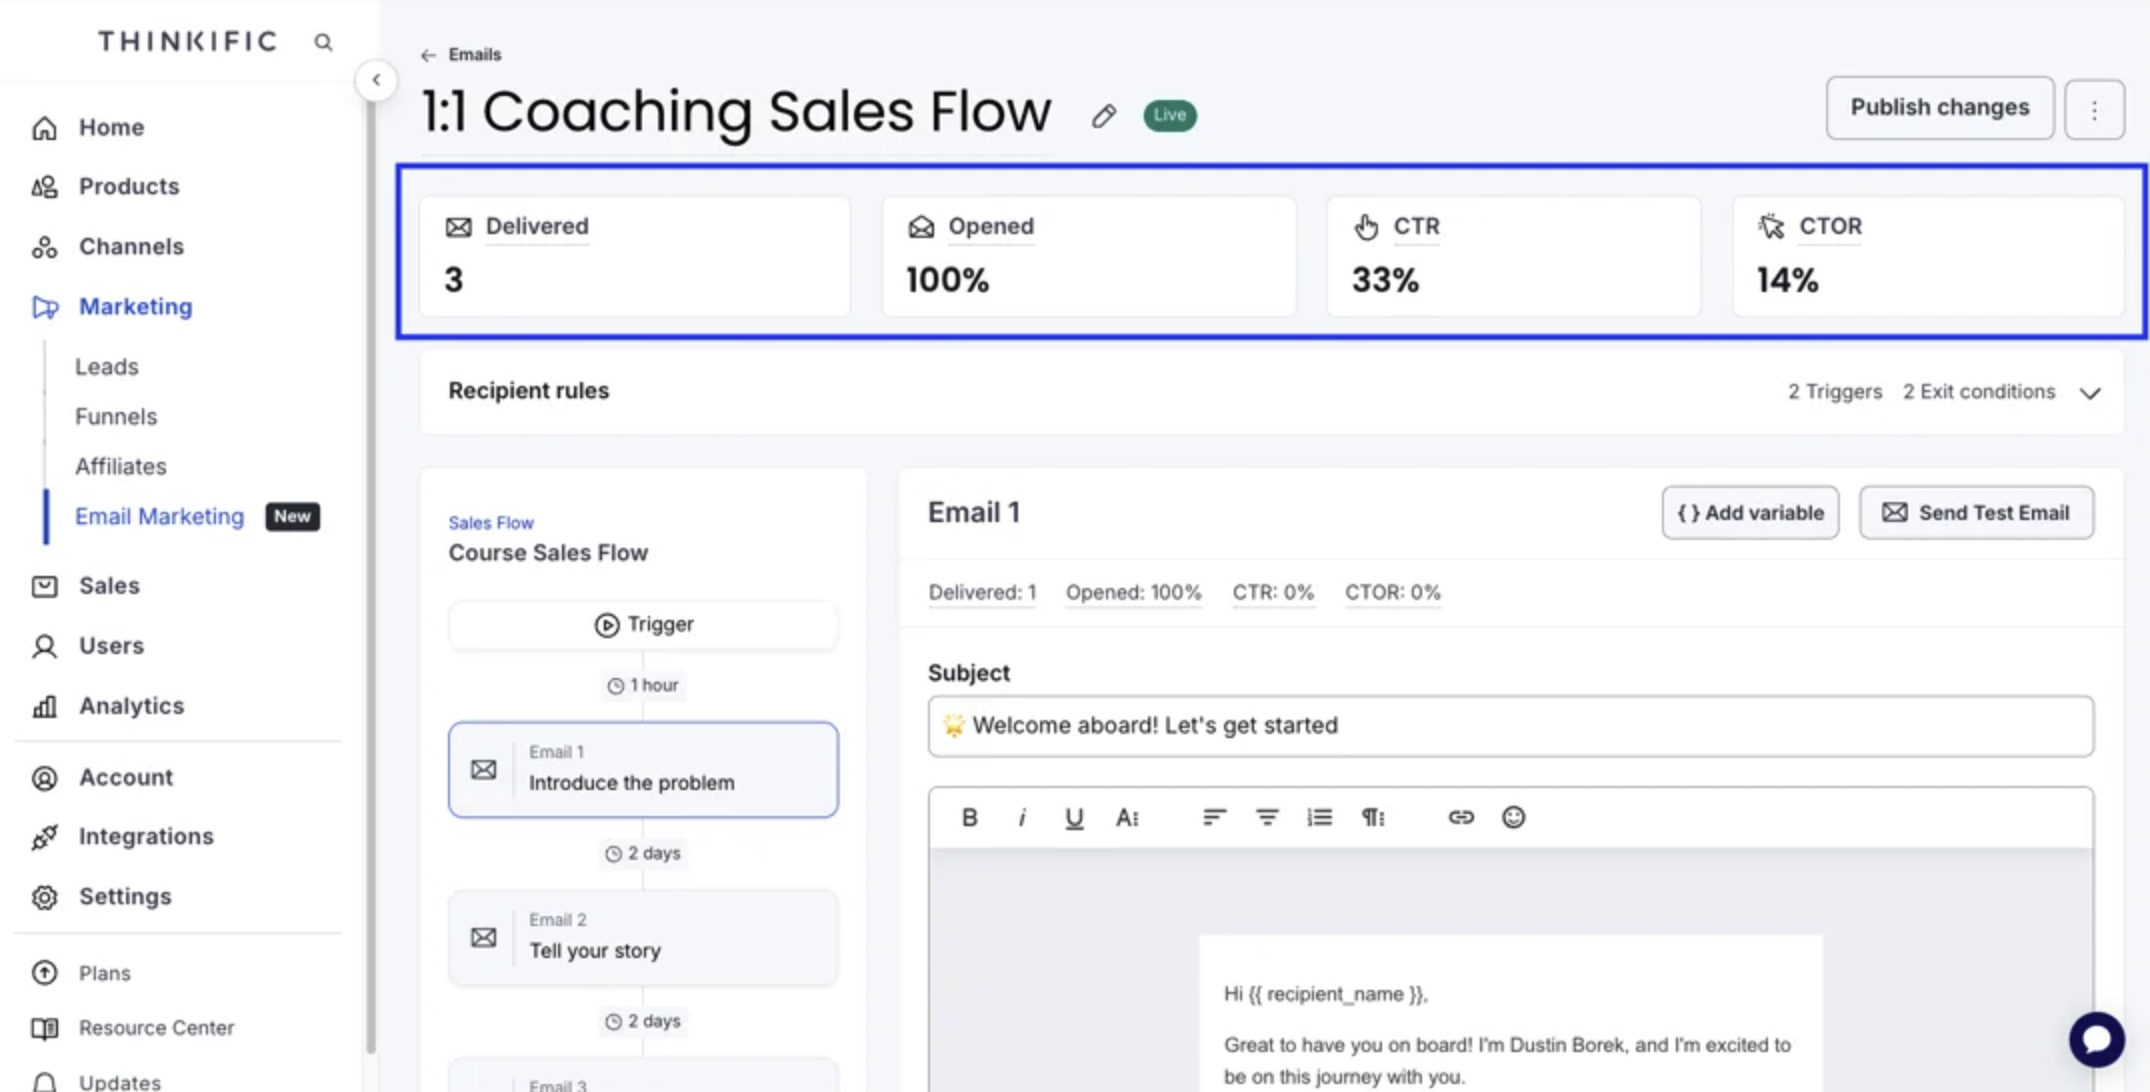This screenshot has height=1092, width=2150.
Task: Click the 1 hour delay step
Action: 643,686
